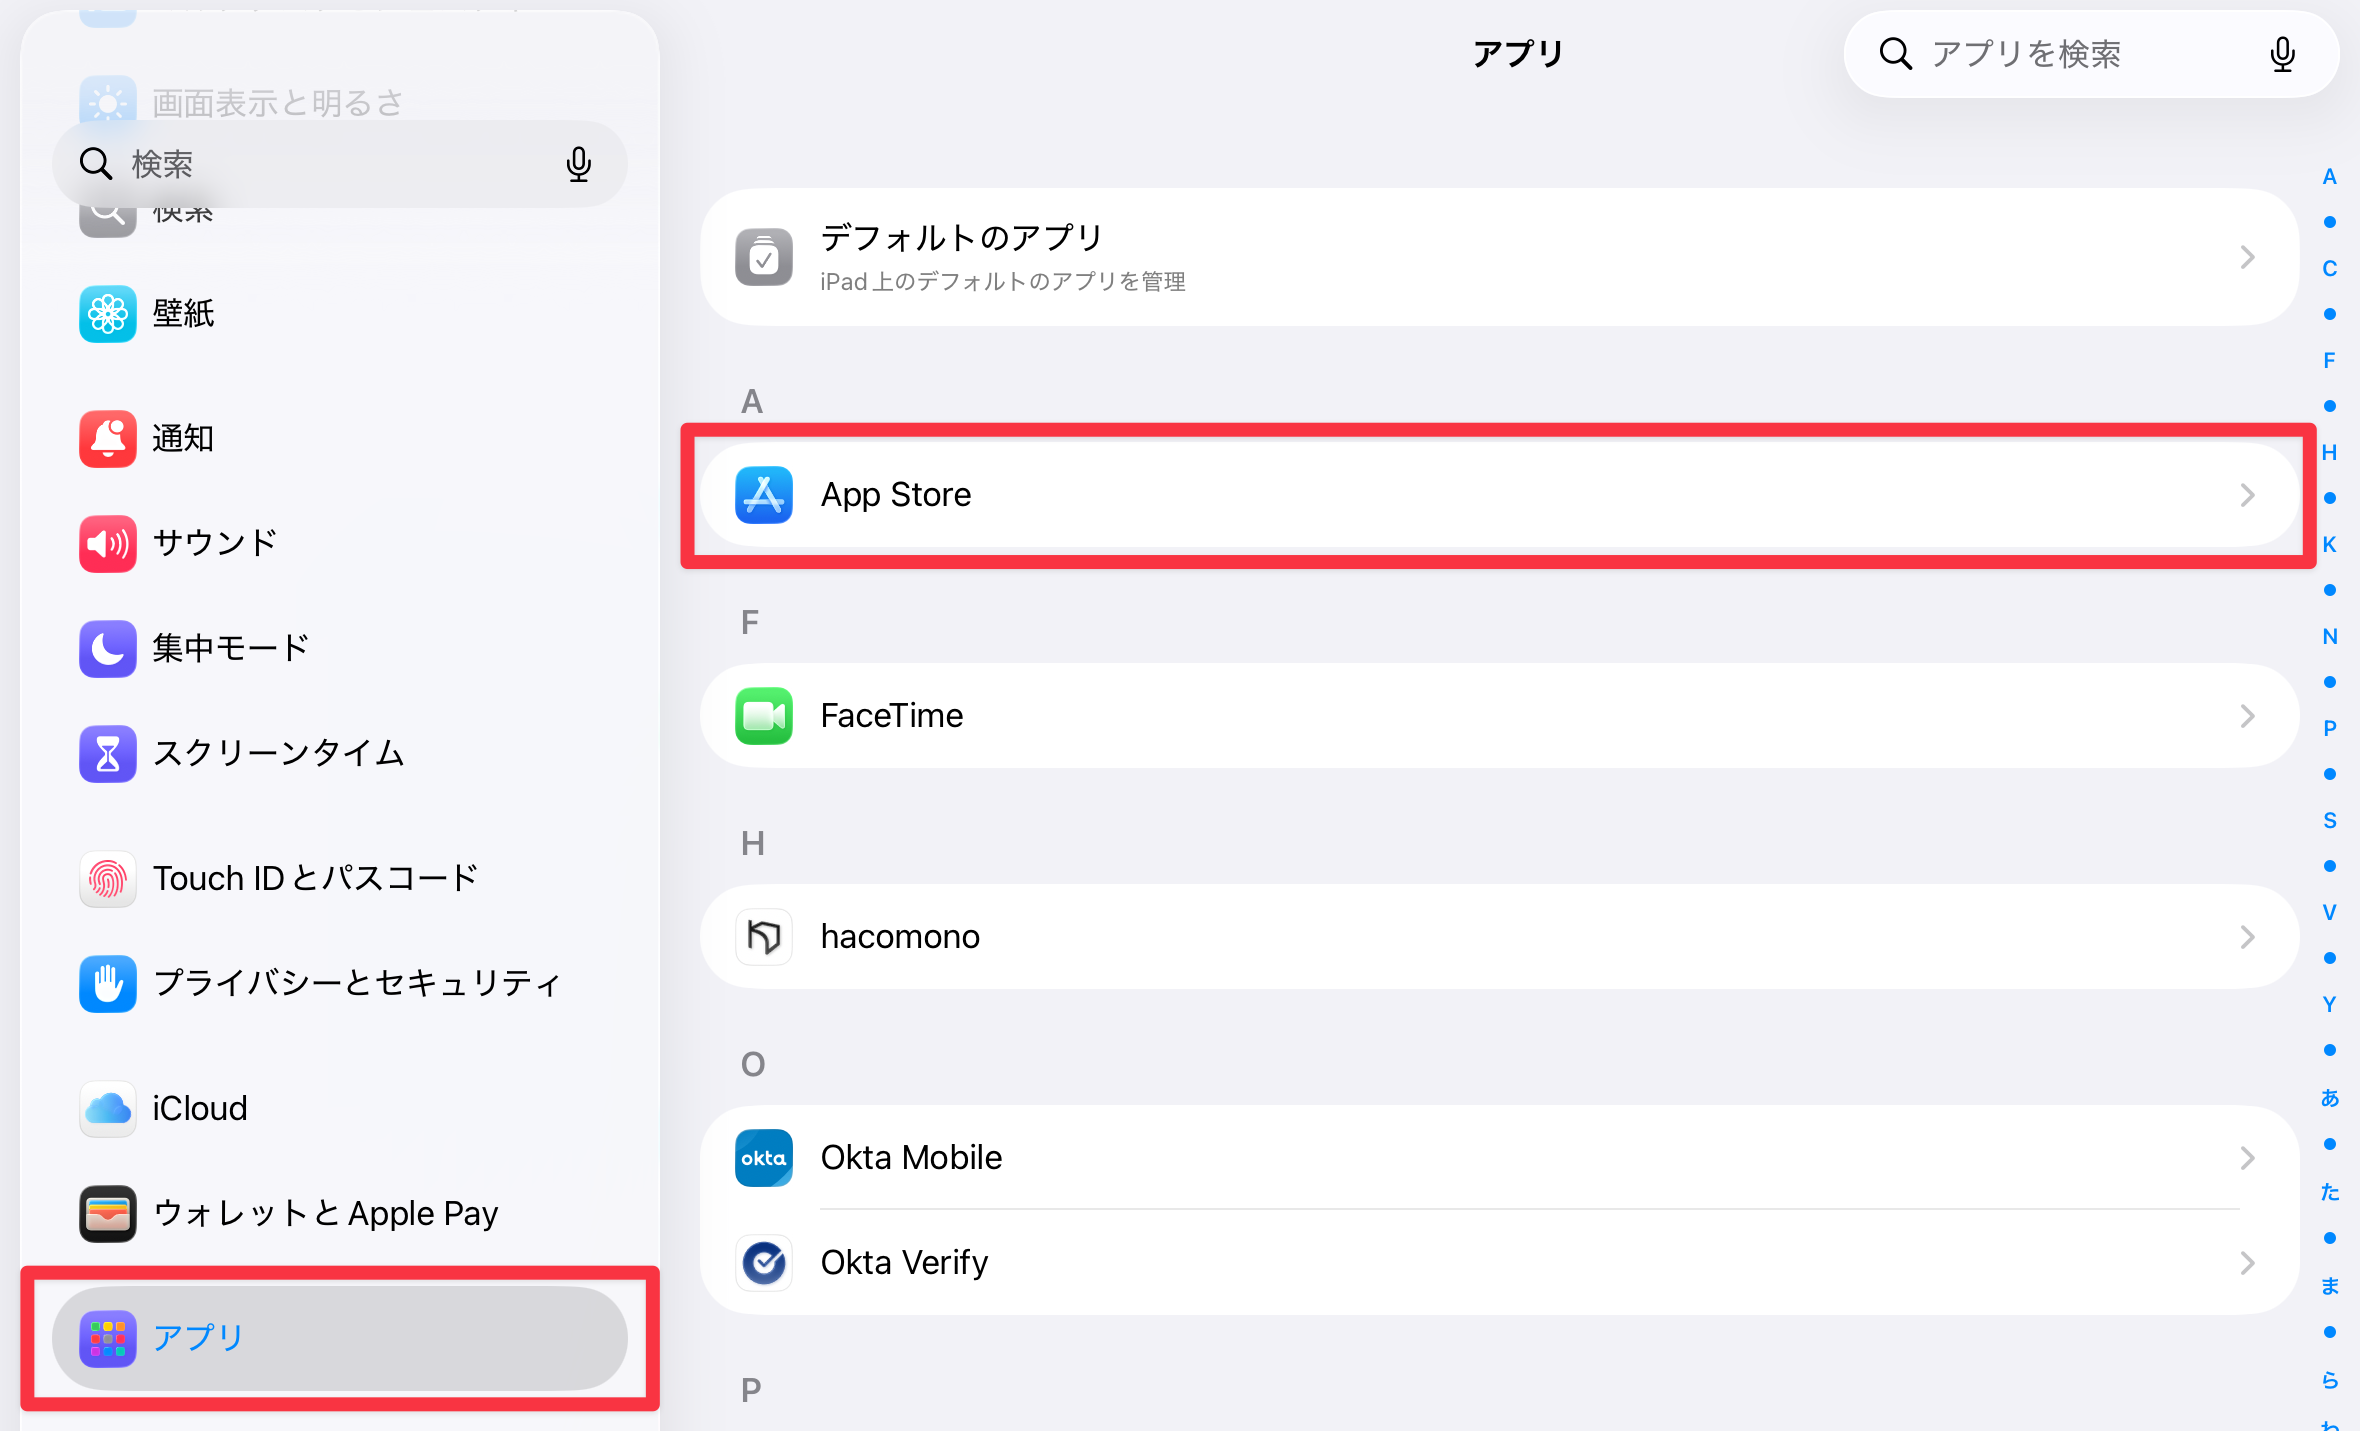Select スクリーンタイム in the sidebar
The width and height of the screenshot is (2360, 1431).
340,754
